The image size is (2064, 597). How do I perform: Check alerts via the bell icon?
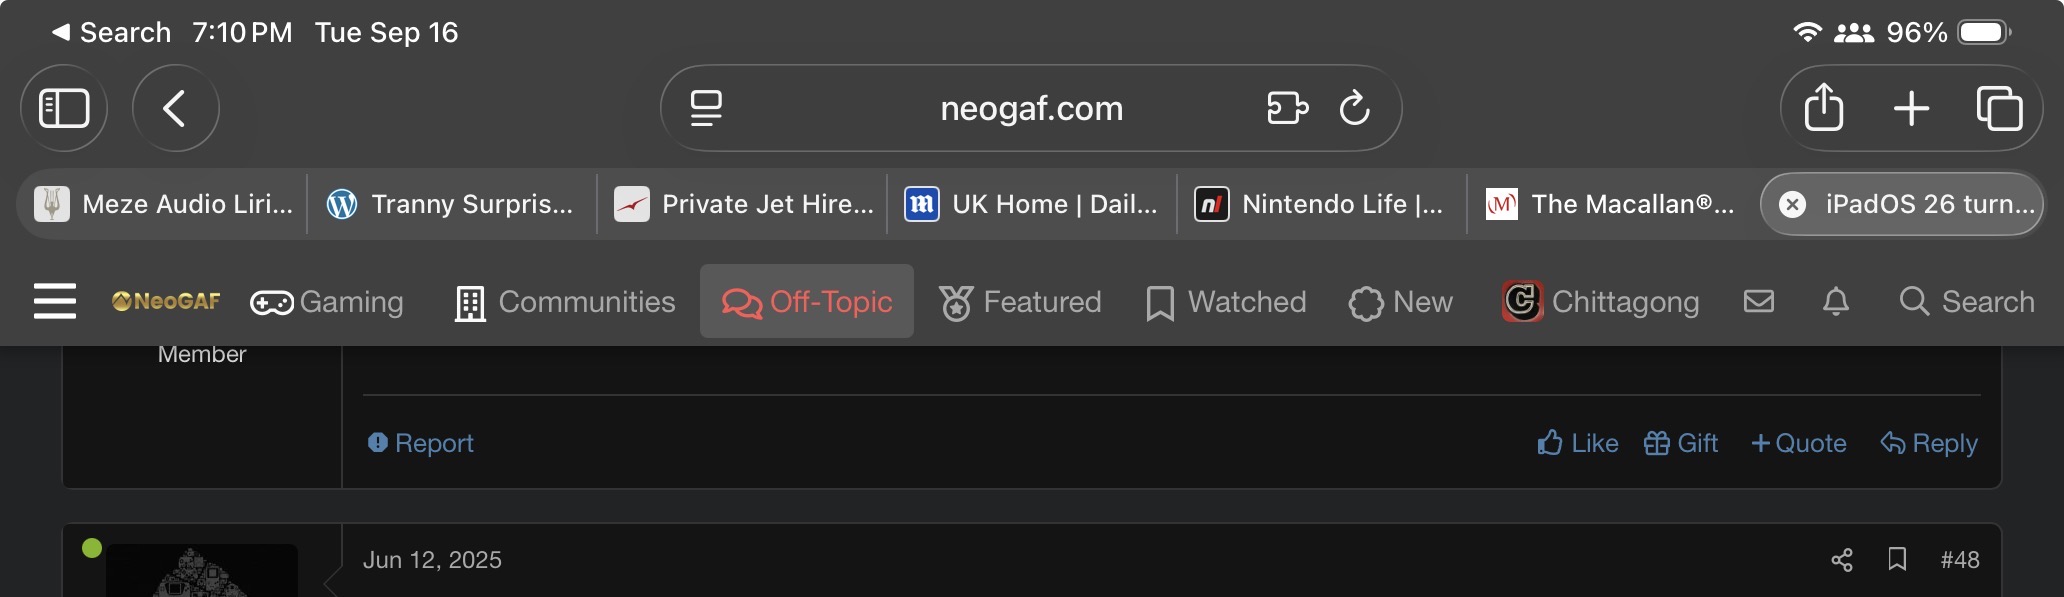click(x=1835, y=301)
